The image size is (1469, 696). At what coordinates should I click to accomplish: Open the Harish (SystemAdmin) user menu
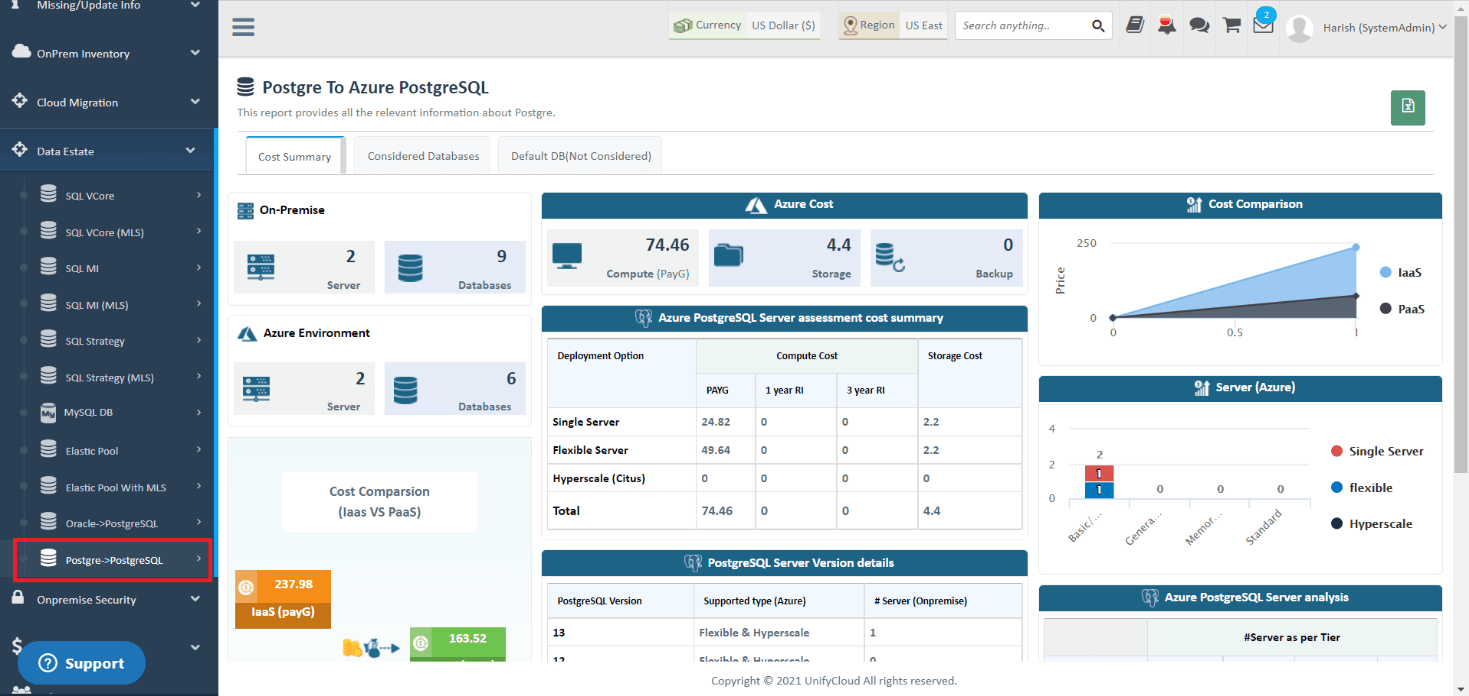click(x=1385, y=28)
